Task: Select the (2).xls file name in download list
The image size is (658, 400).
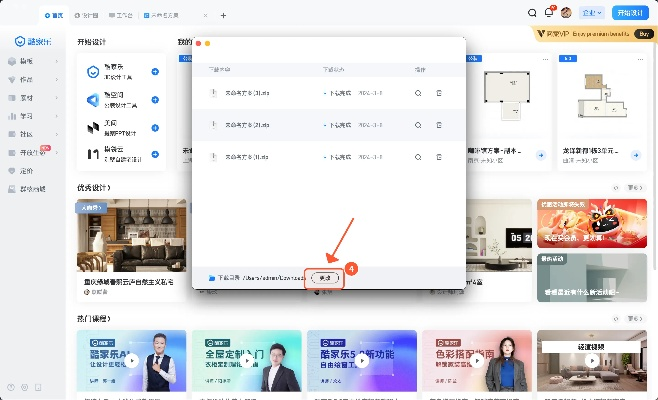Action: 247,125
